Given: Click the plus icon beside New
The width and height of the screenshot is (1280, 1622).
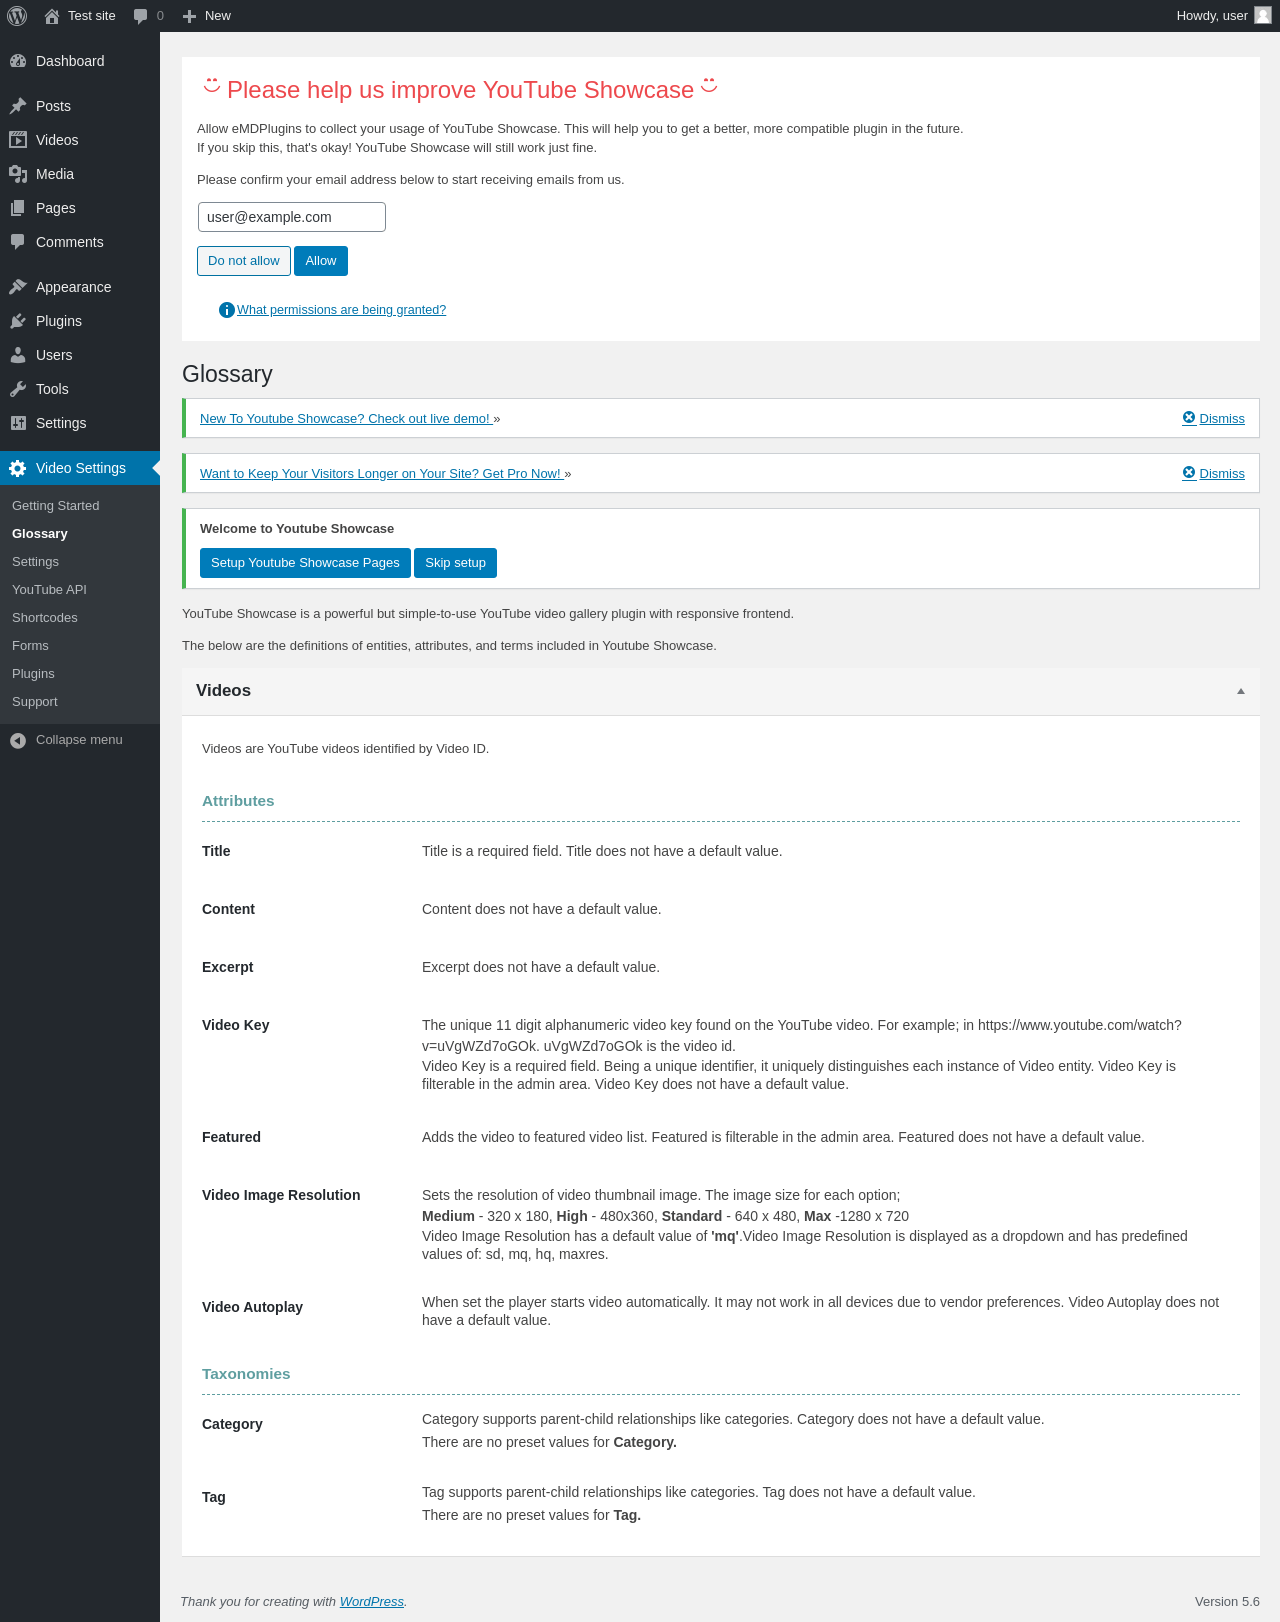Looking at the screenshot, I should [189, 16].
